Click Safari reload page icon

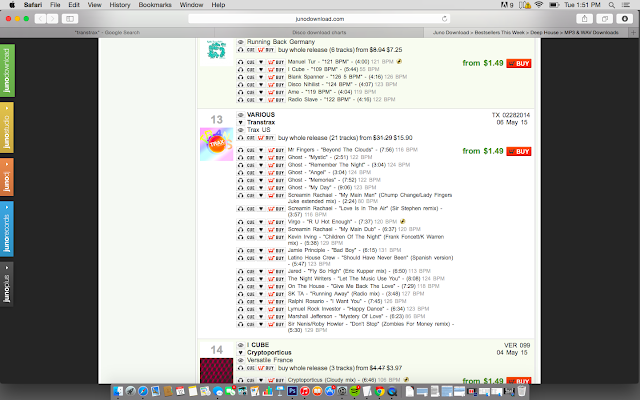(444, 19)
